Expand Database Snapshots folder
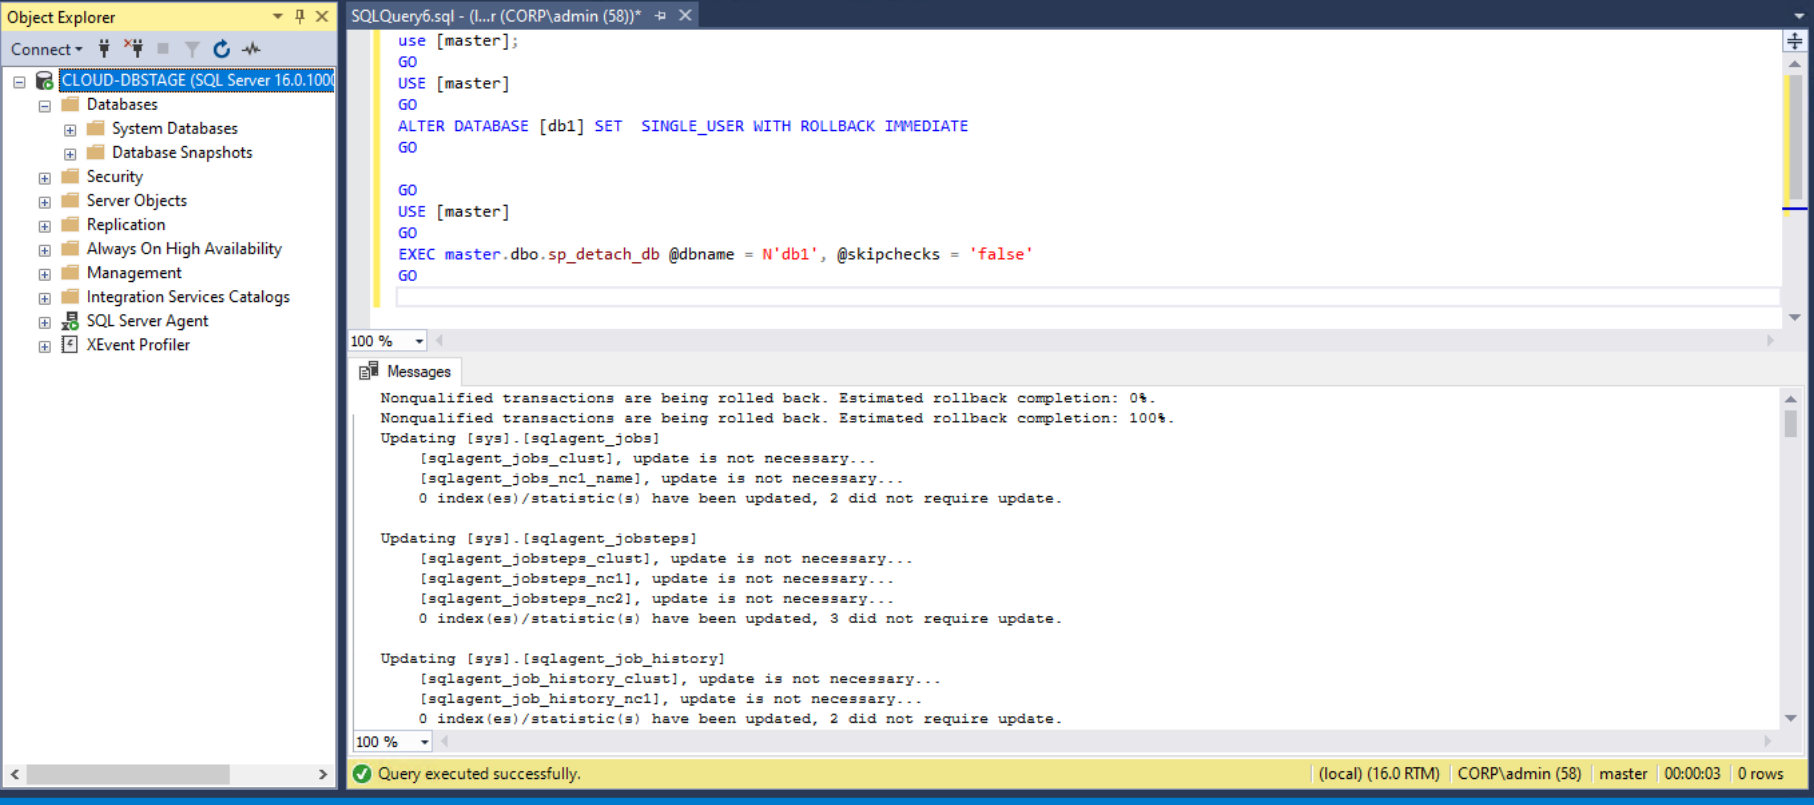This screenshot has width=1814, height=805. tap(70, 153)
